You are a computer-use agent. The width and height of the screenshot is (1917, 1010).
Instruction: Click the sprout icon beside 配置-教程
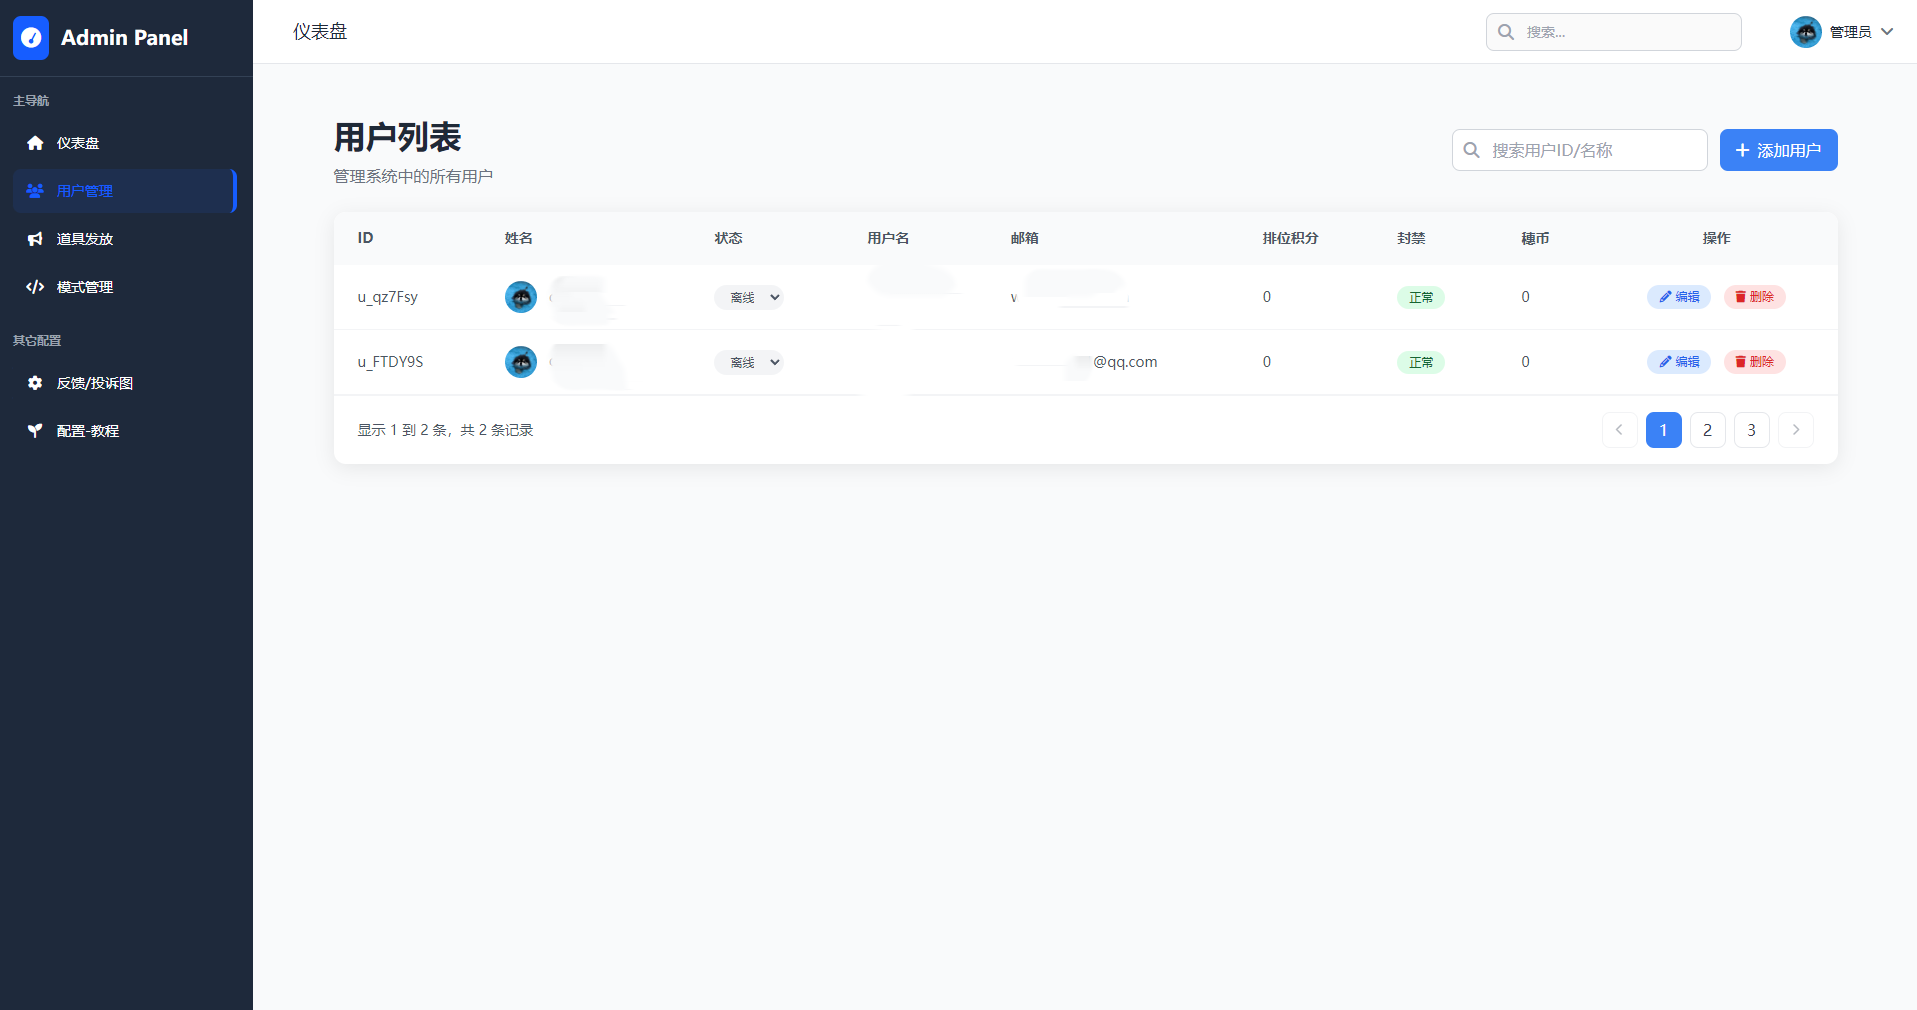click(x=35, y=431)
